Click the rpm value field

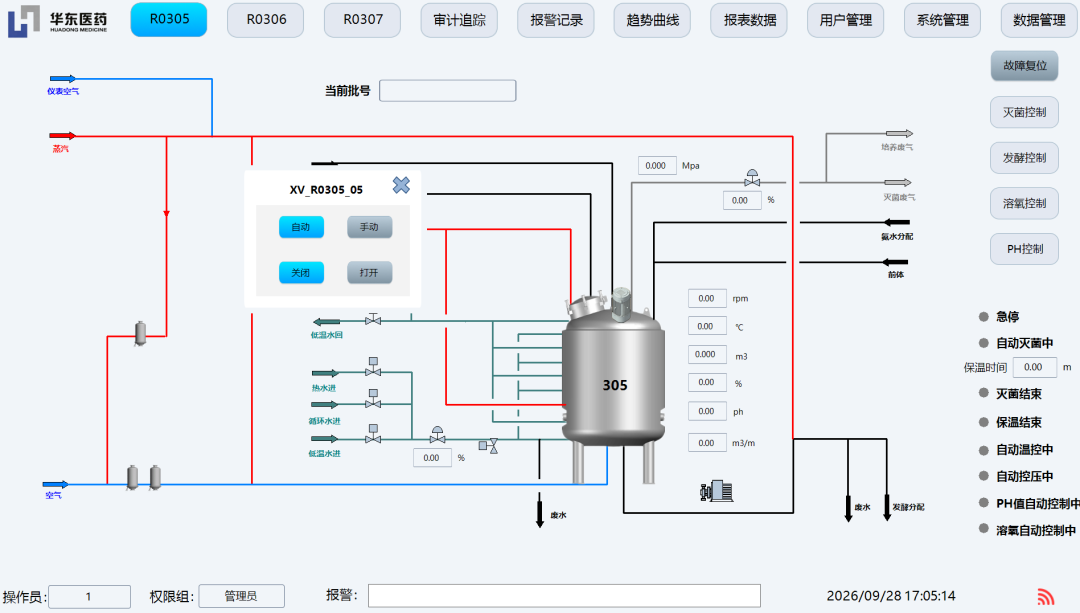(x=707, y=298)
